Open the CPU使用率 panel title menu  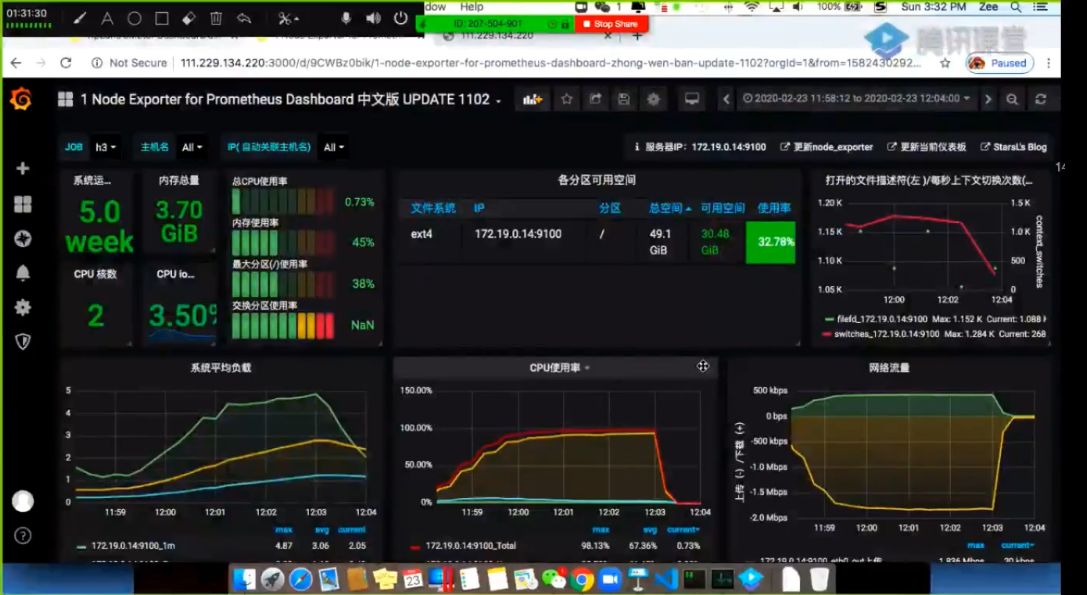point(559,368)
